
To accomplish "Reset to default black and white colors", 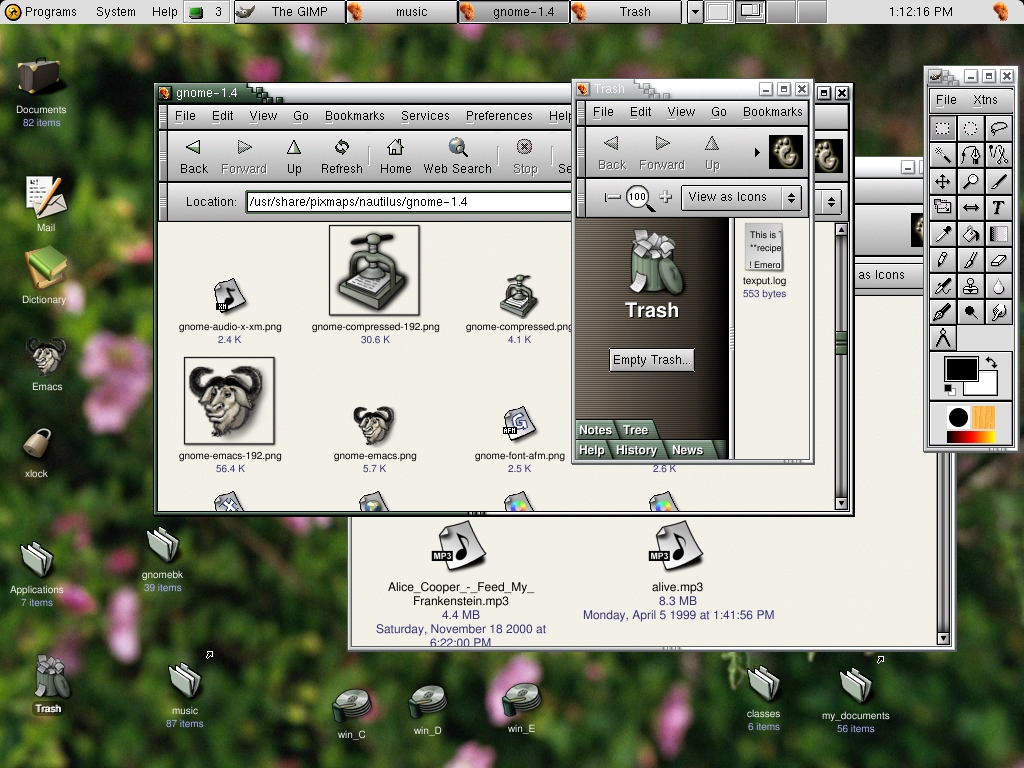I will point(950,390).
